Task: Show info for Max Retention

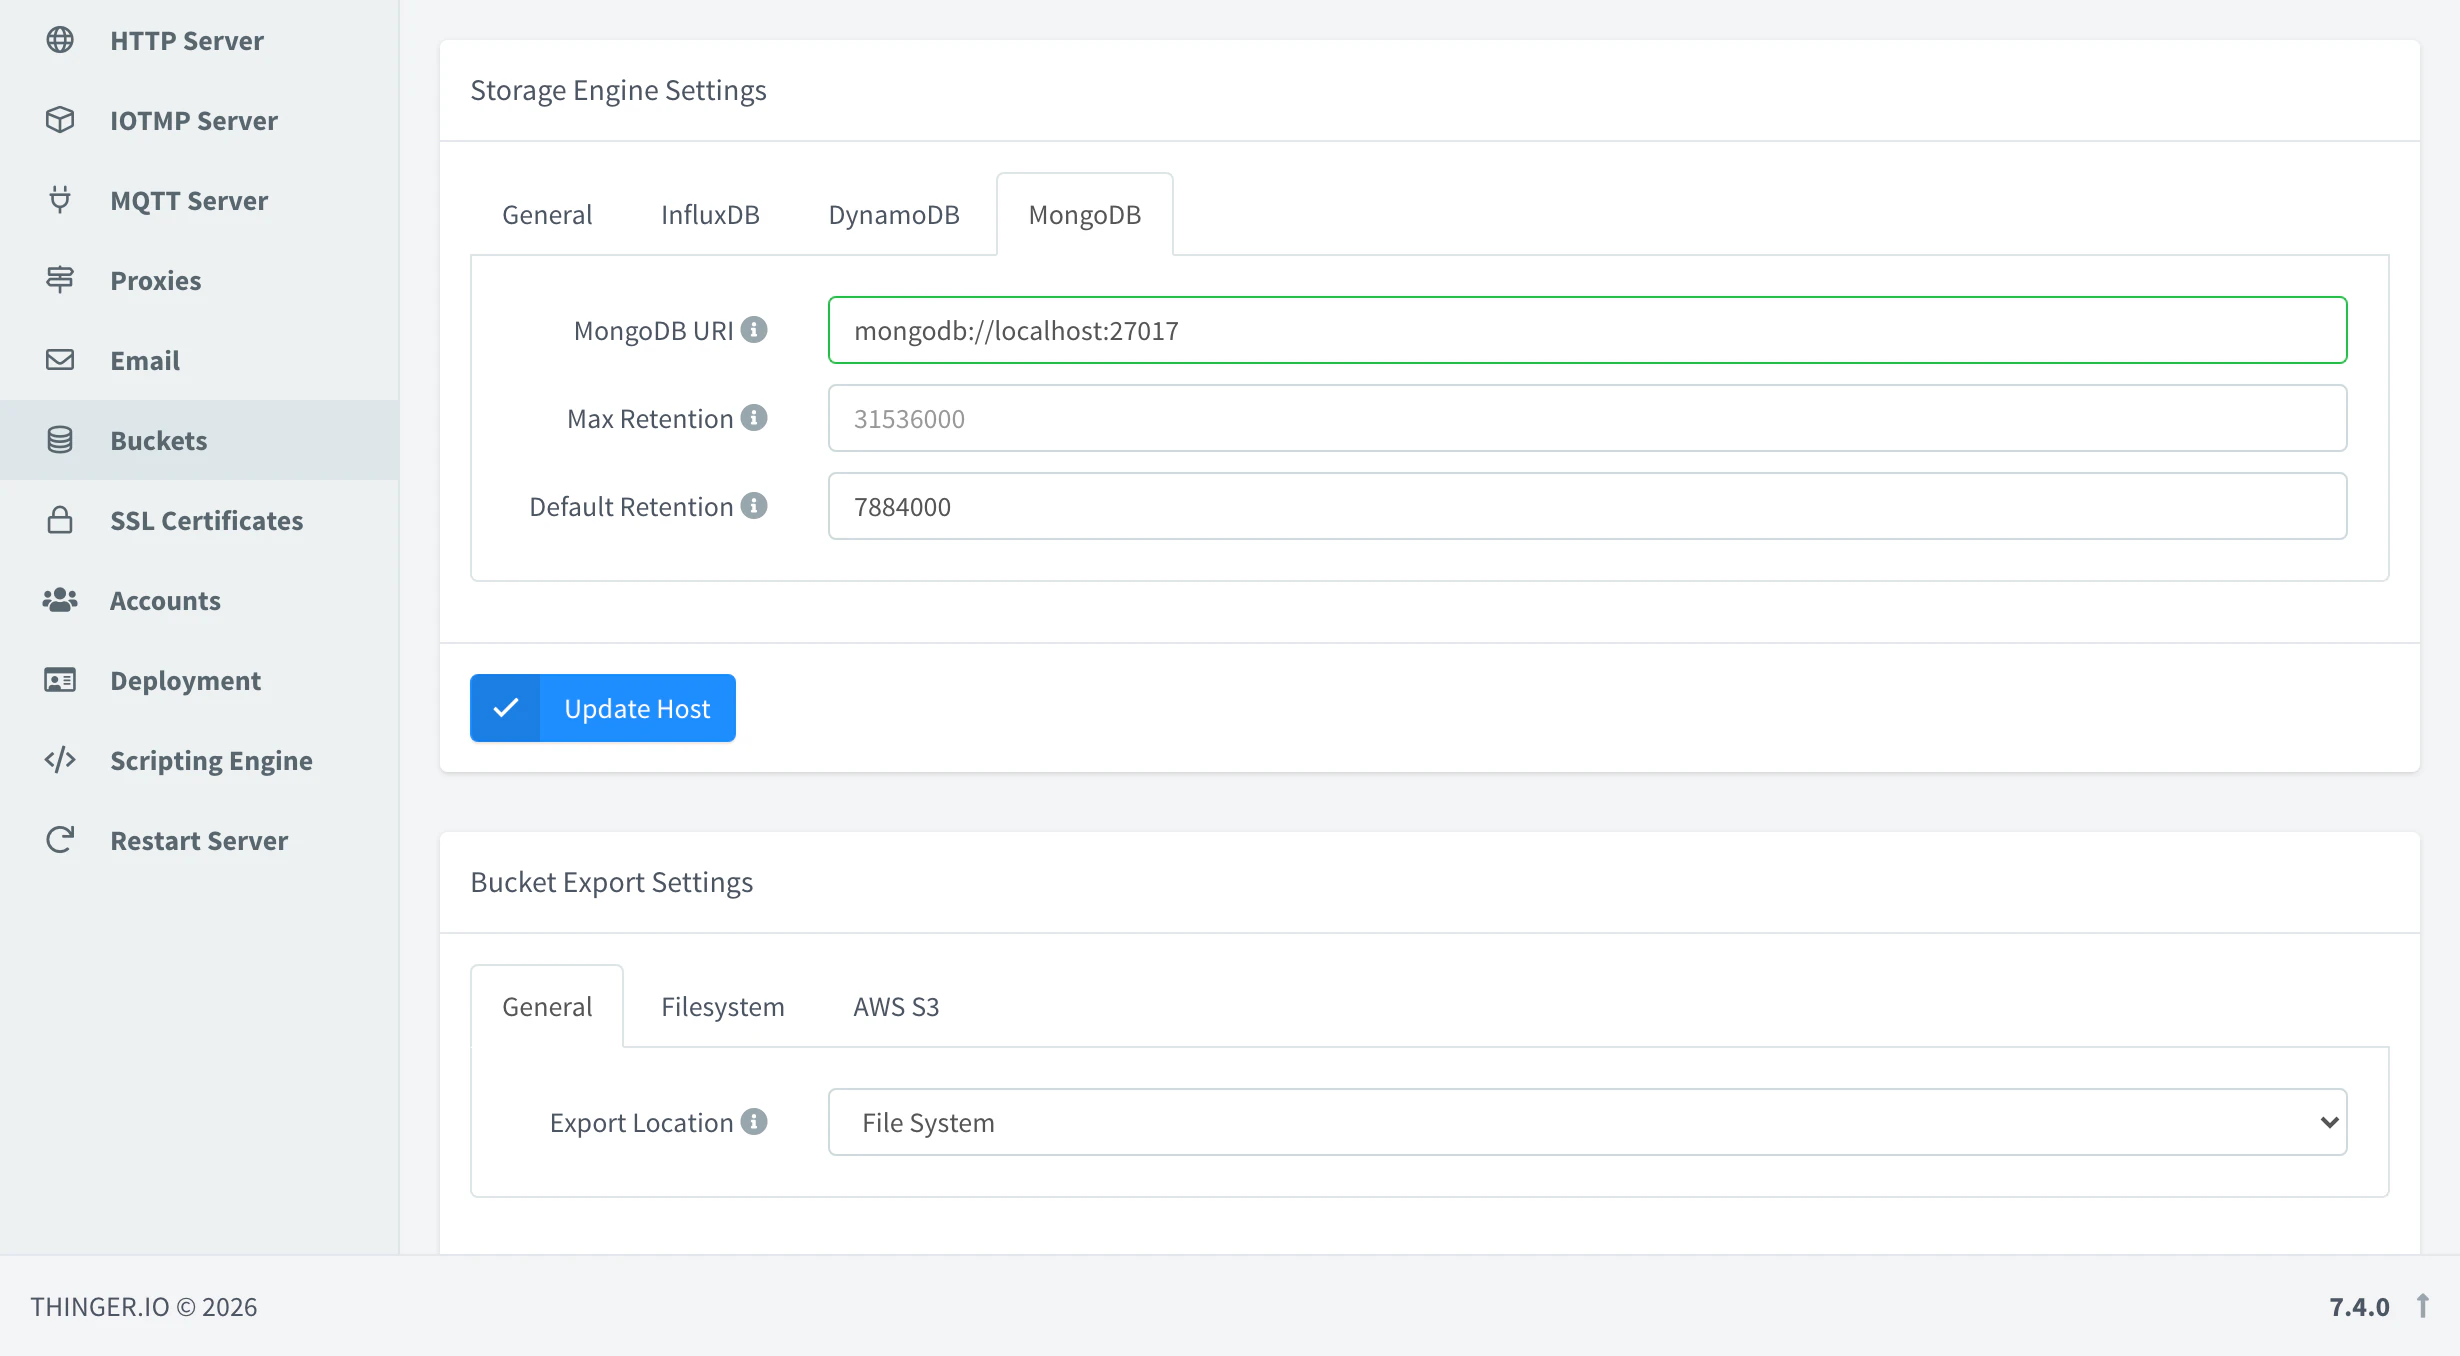Action: (754, 418)
